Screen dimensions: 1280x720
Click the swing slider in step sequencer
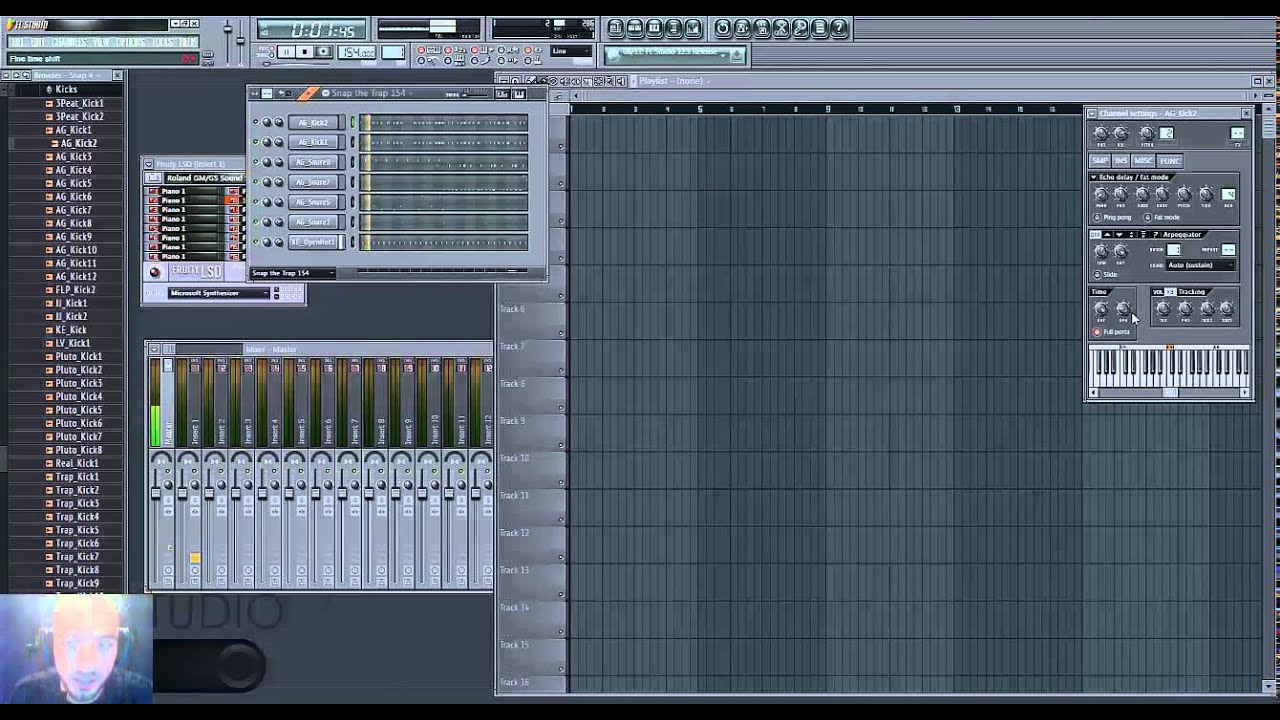(x=478, y=93)
